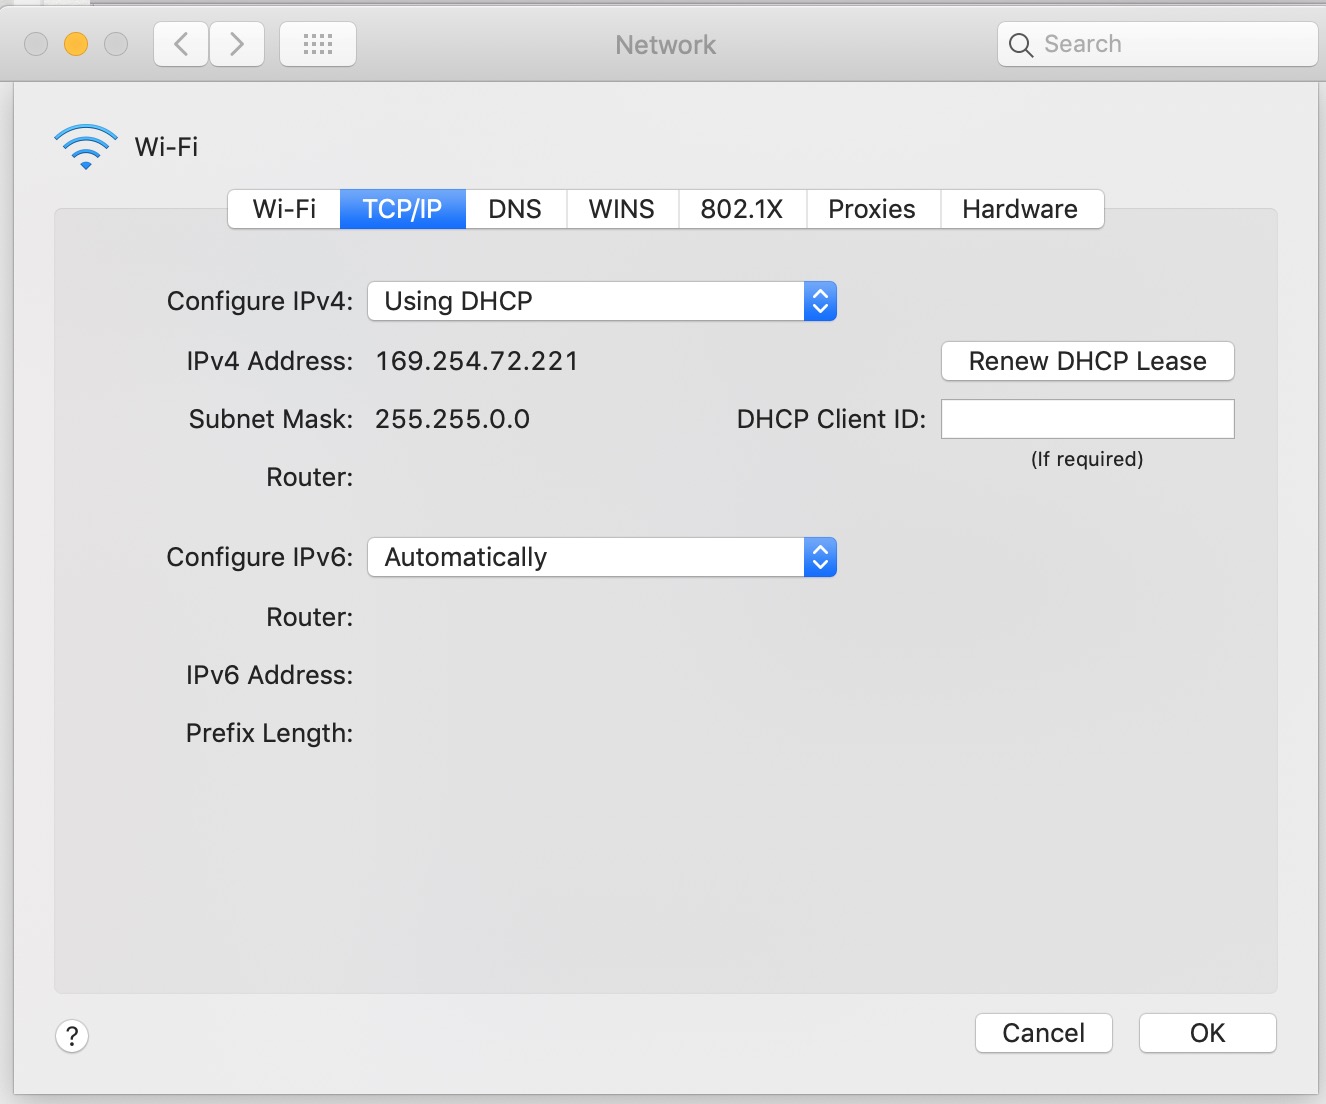Click the magnifying glass search icon
Screen dimensions: 1326x1104
click(x=1020, y=45)
